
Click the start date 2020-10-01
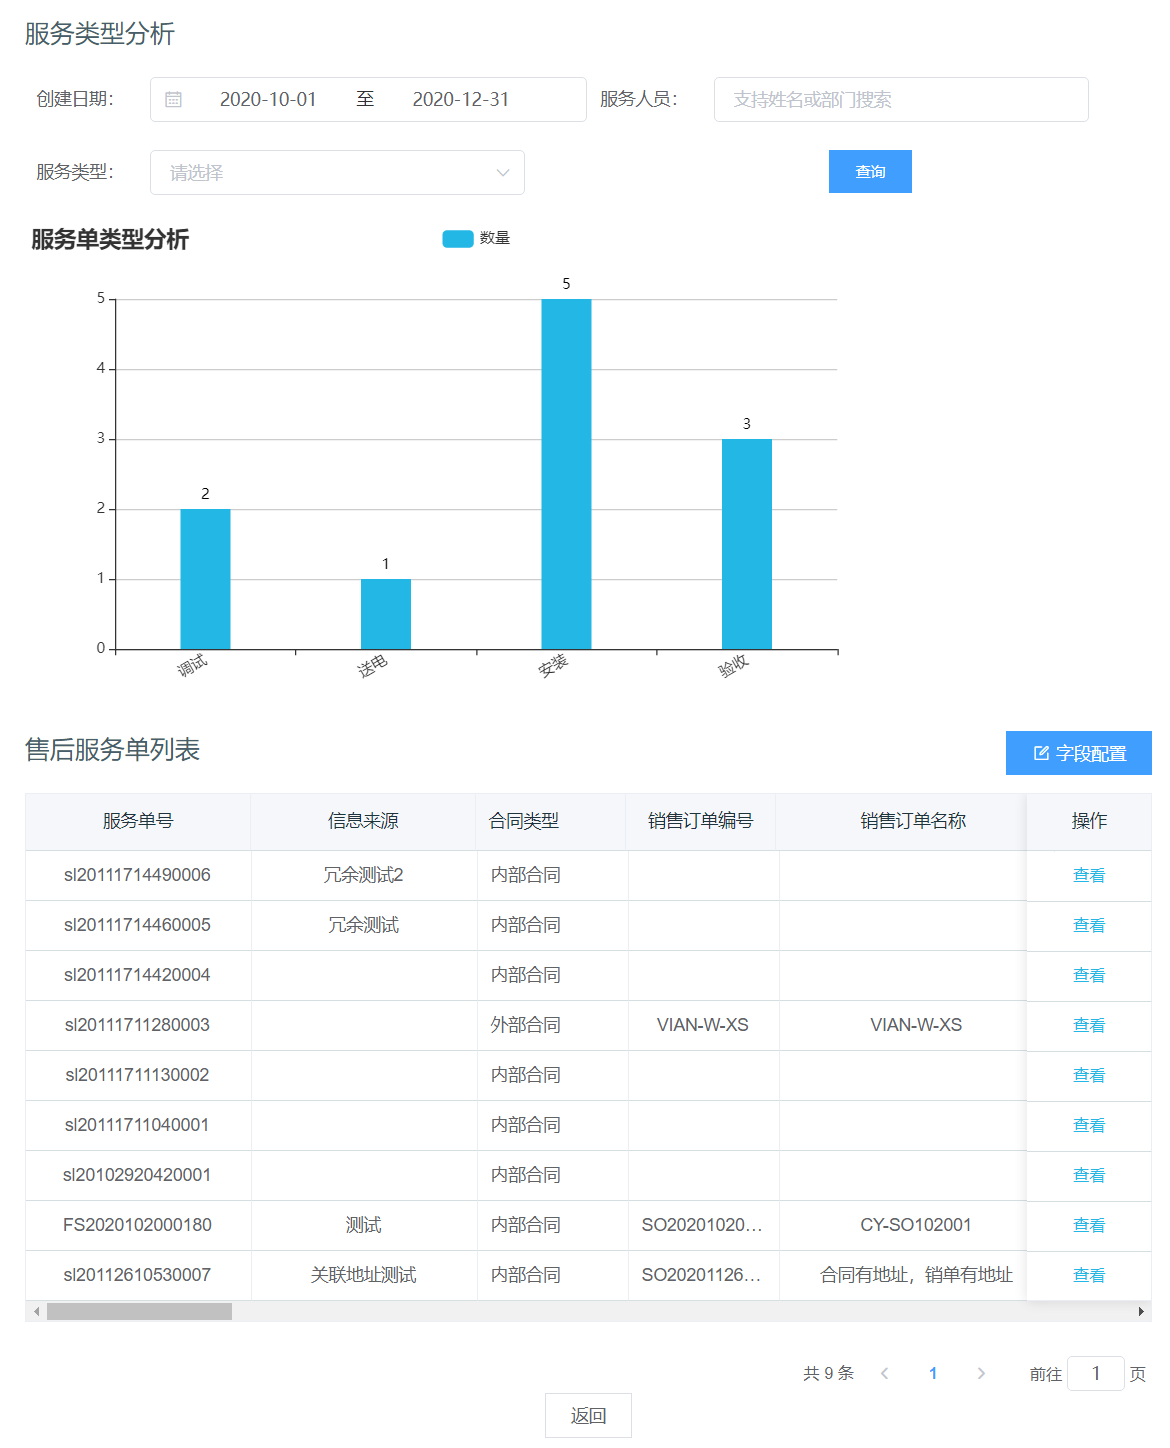(268, 100)
